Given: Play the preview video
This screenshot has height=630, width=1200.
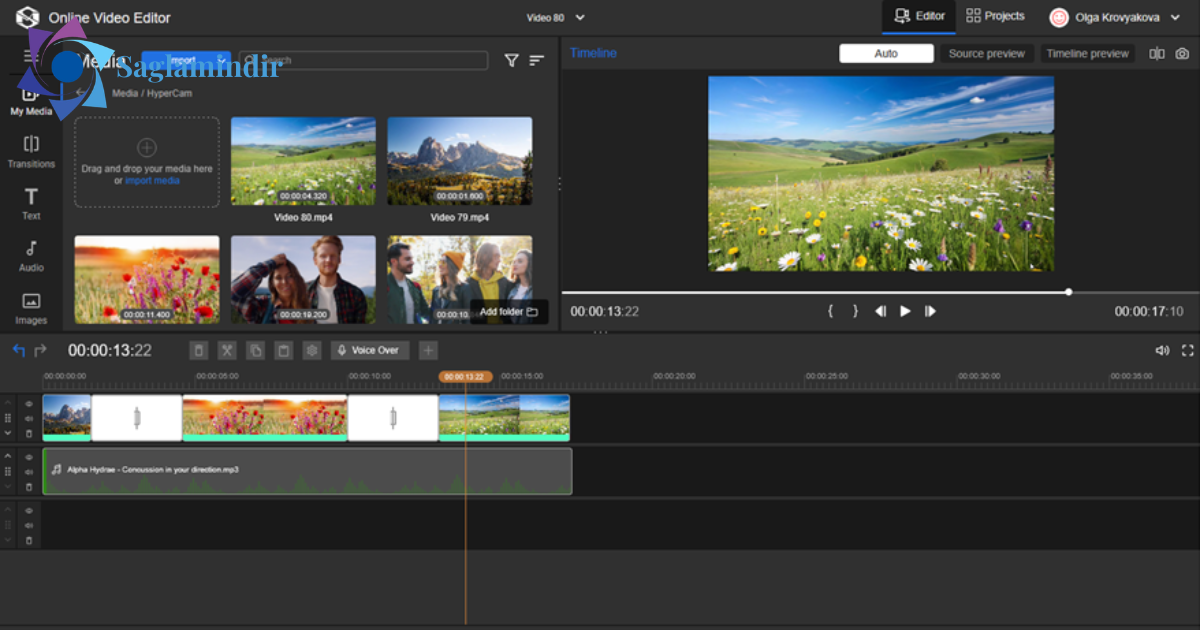Looking at the screenshot, I should click(905, 311).
